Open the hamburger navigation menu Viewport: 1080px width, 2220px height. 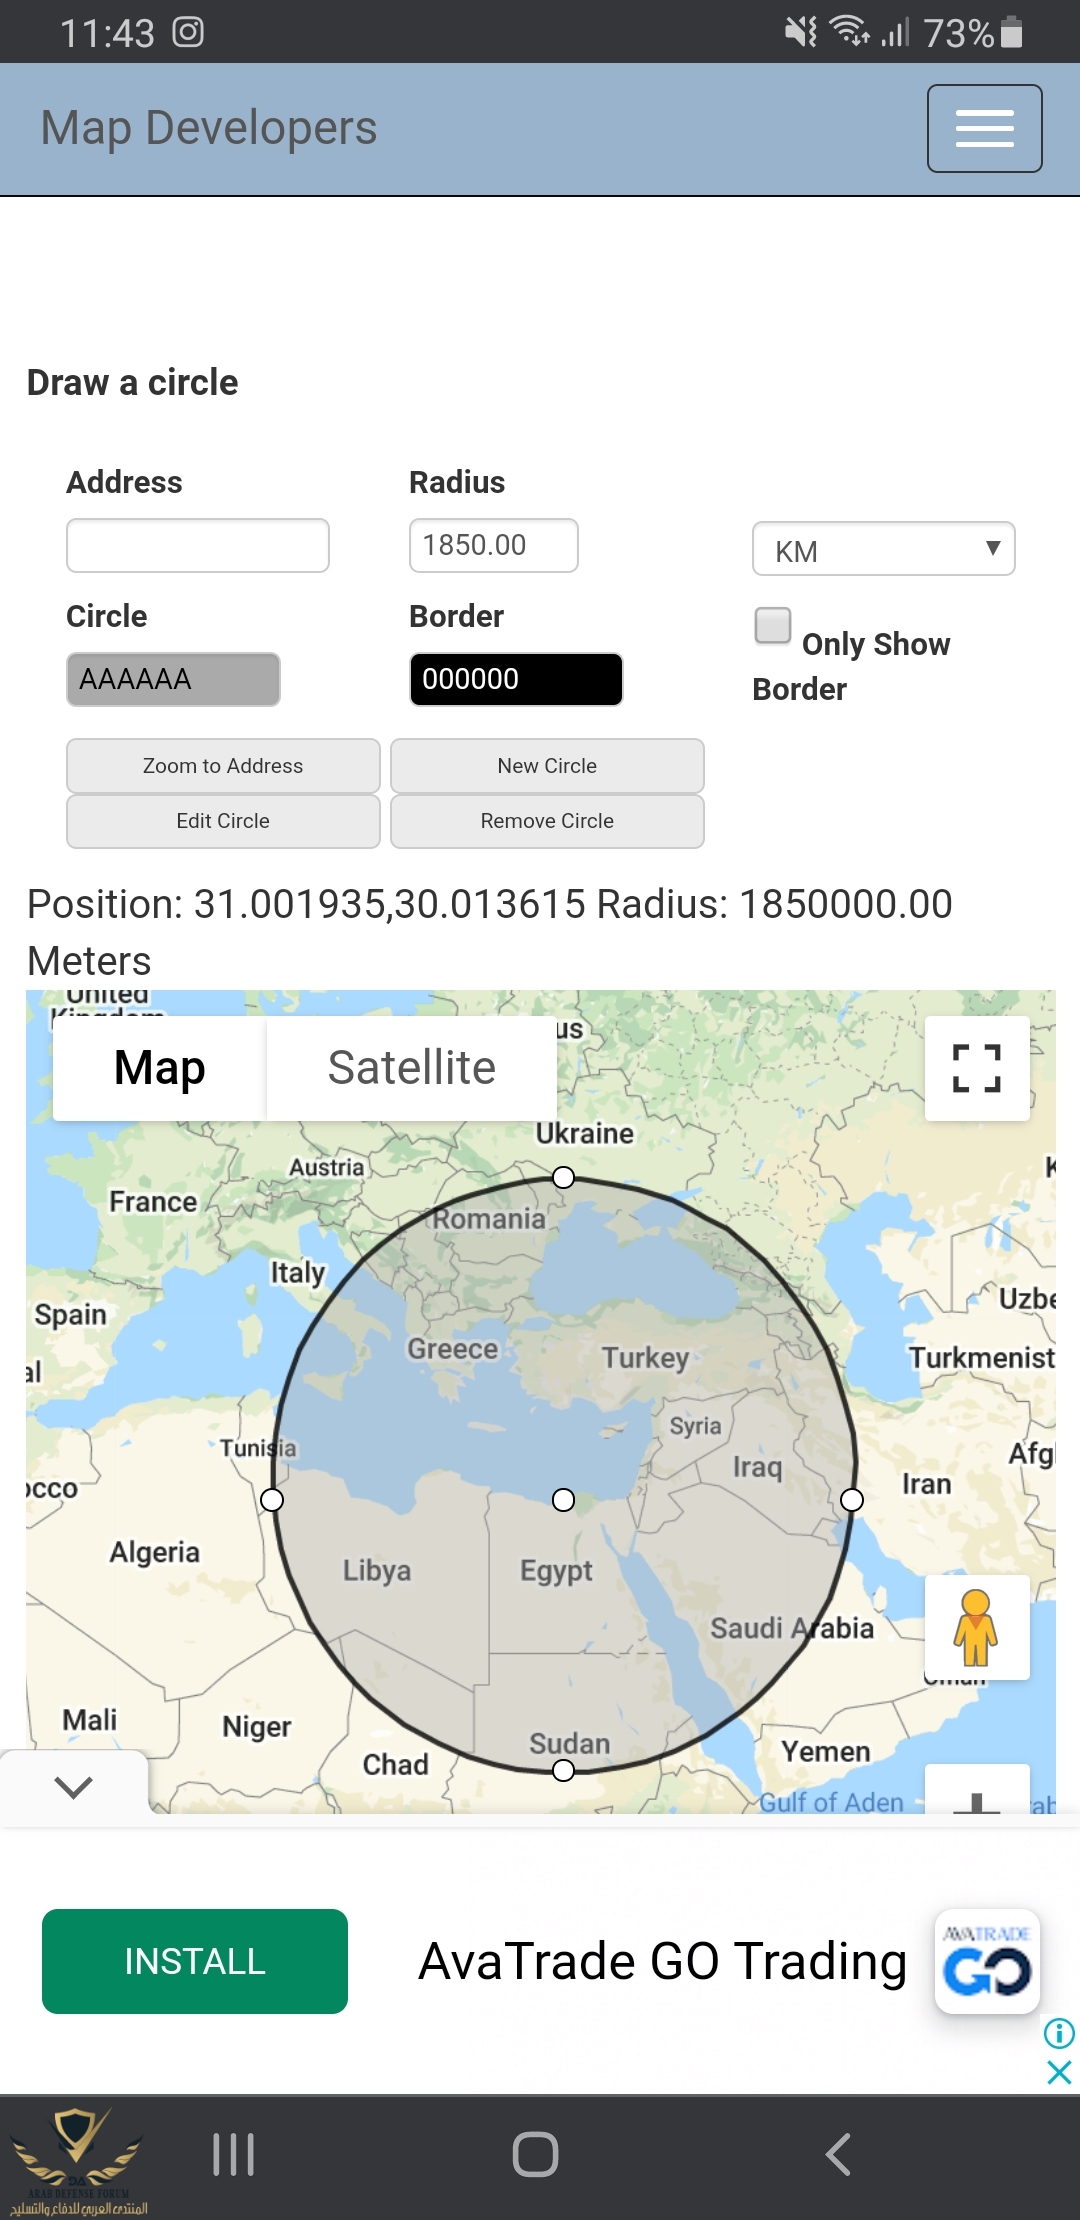coord(984,128)
